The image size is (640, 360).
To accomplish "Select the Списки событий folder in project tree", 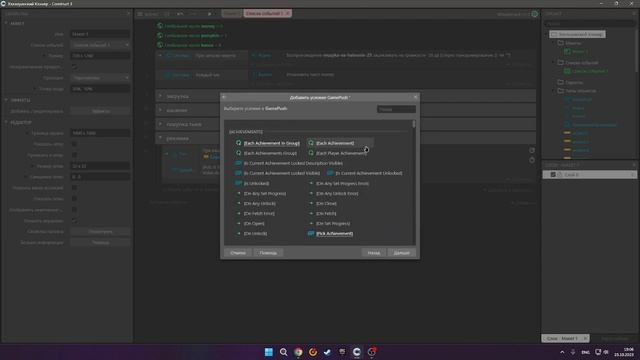I will tap(578, 62).
